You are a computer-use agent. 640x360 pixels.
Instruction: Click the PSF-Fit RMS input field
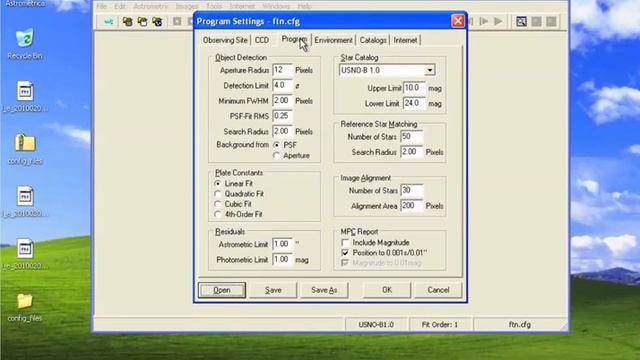pyautogui.click(x=282, y=116)
